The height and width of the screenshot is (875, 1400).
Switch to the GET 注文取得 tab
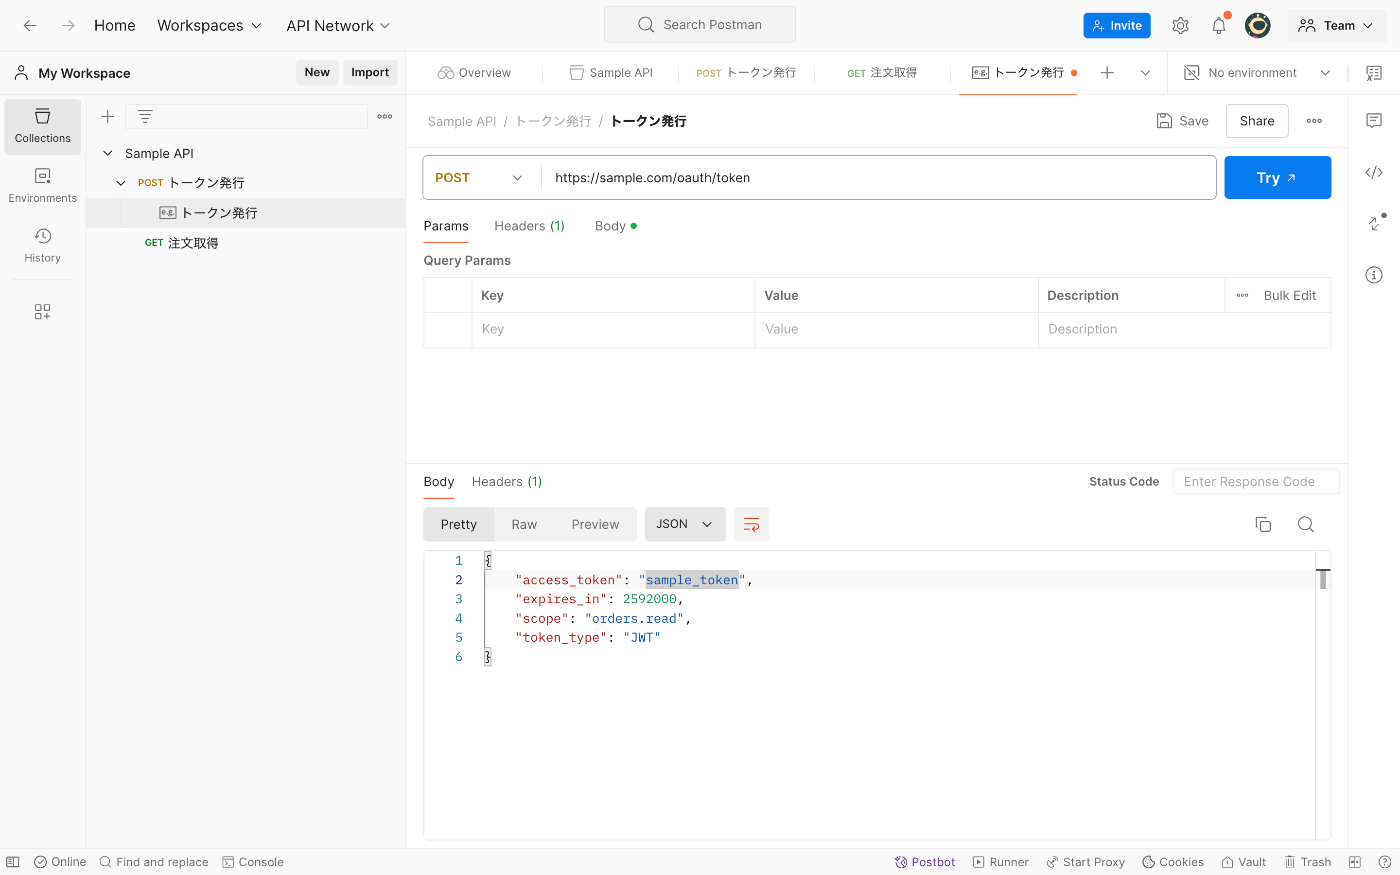tap(882, 73)
